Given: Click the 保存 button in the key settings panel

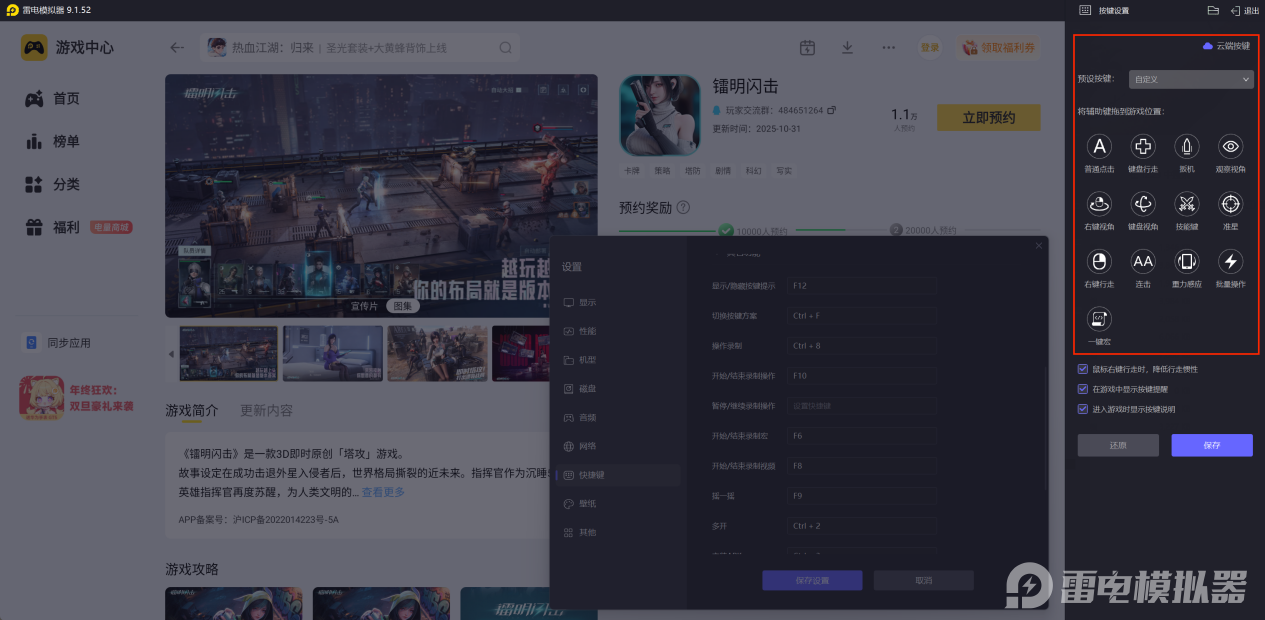Looking at the screenshot, I should pos(1212,445).
